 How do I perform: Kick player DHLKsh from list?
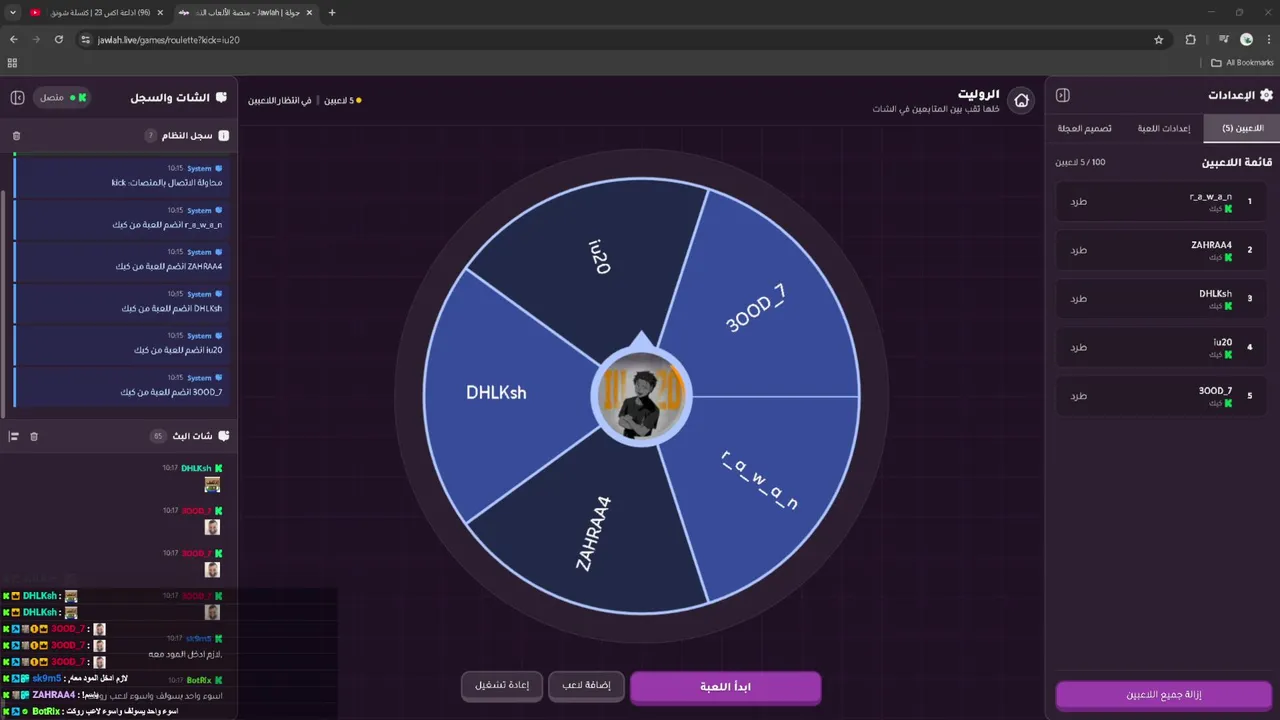[1078, 298]
